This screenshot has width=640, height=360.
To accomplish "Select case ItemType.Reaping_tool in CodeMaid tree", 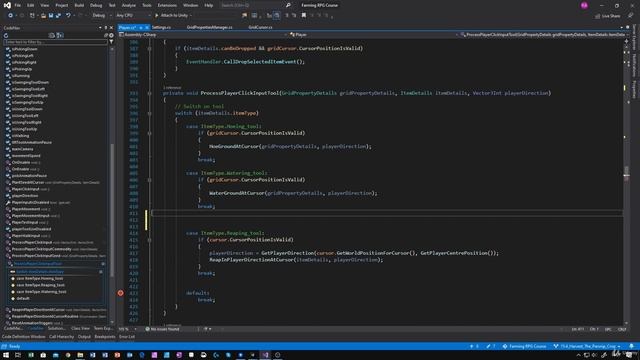I will point(40,285).
